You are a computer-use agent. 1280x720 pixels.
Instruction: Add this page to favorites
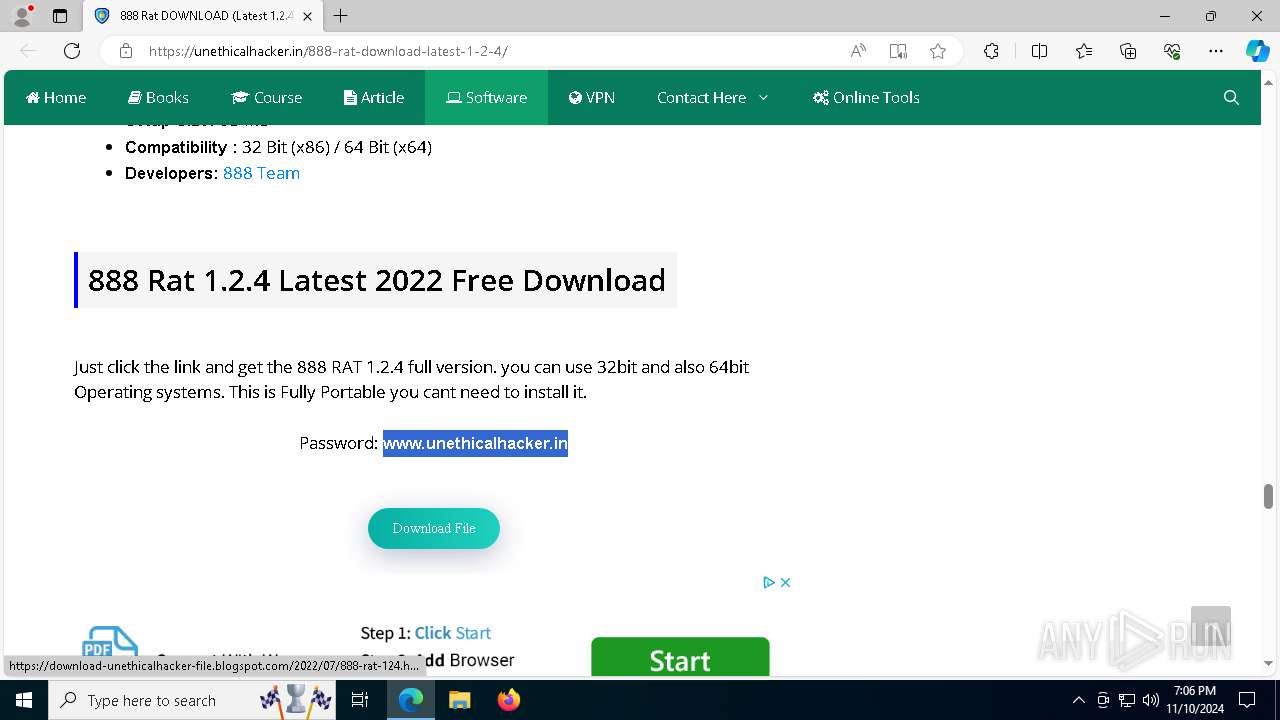tap(938, 51)
